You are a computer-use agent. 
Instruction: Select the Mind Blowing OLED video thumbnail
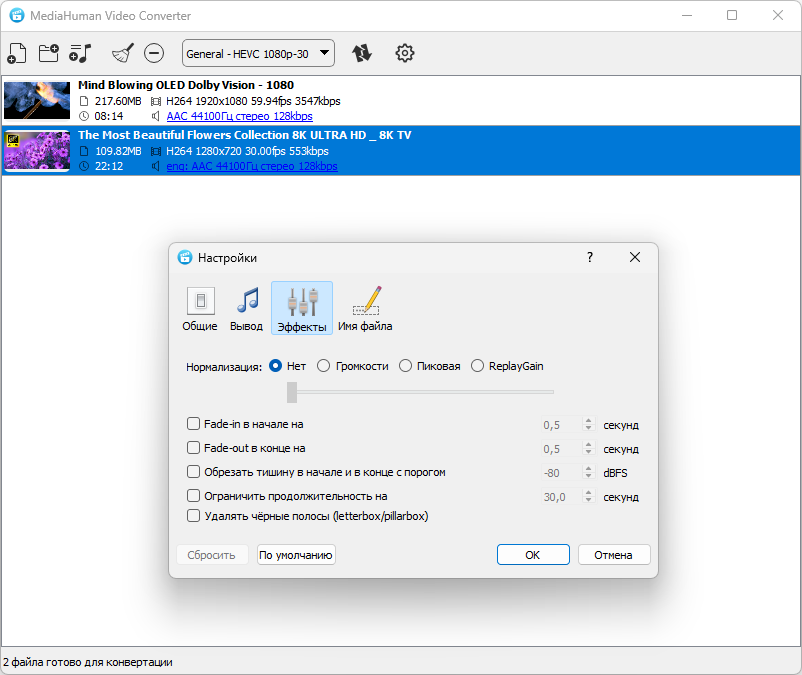coord(37,100)
